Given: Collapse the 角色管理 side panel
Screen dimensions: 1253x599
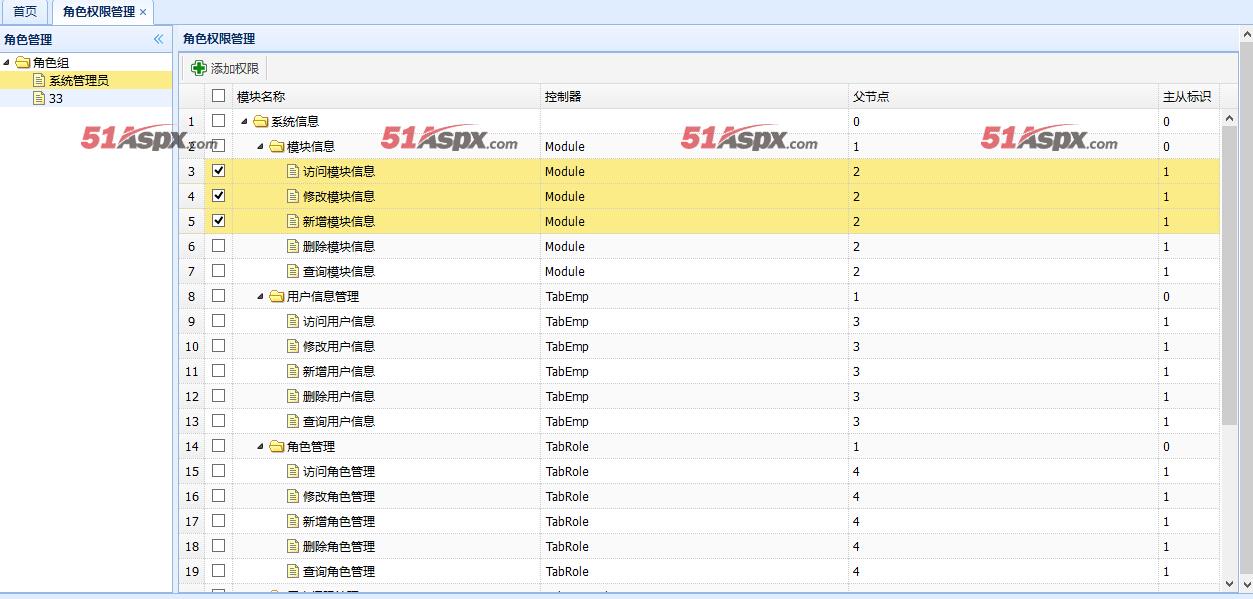Looking at the screenshot, I should pyautogui.click(x=158, y=39).
